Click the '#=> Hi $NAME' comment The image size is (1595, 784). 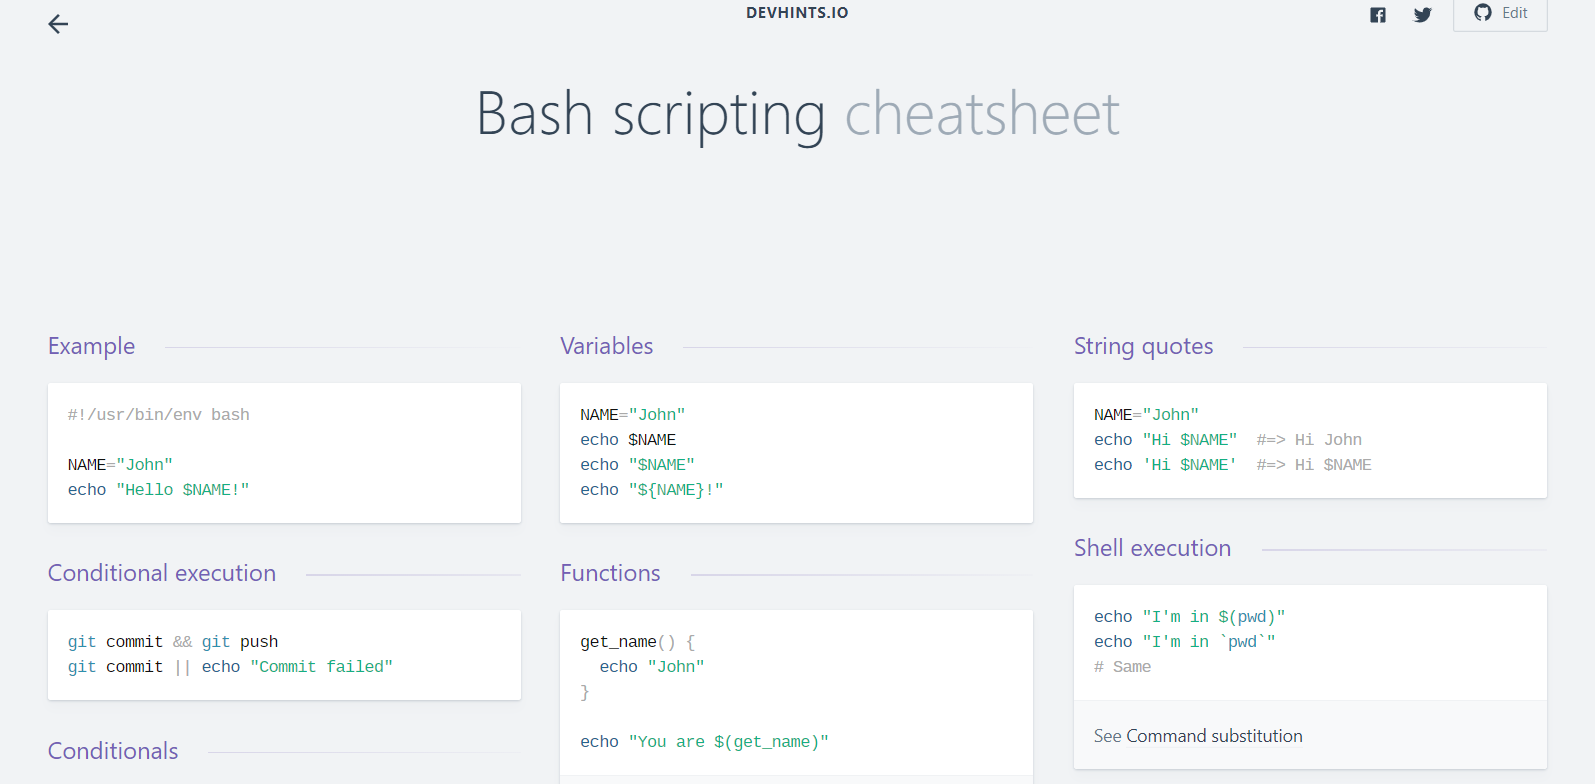point(1314,465)
